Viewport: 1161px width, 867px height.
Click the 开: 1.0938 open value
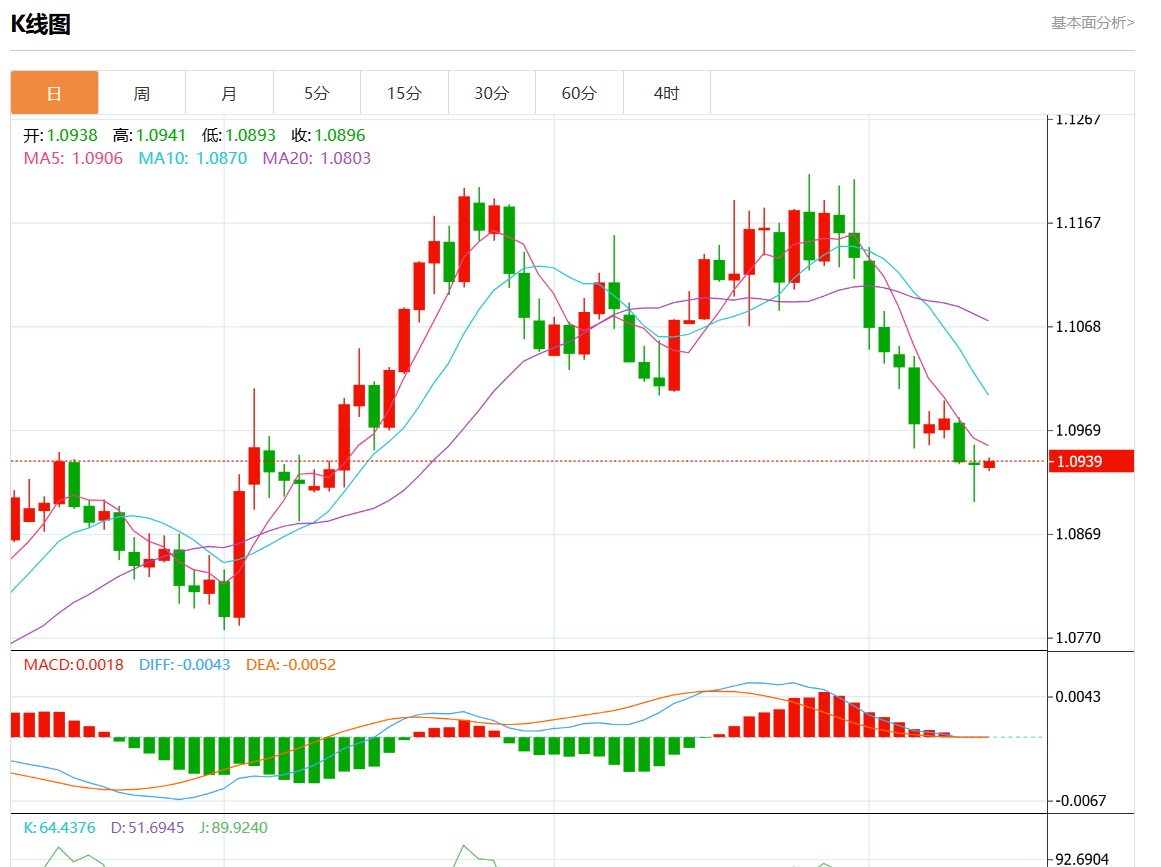60,135
